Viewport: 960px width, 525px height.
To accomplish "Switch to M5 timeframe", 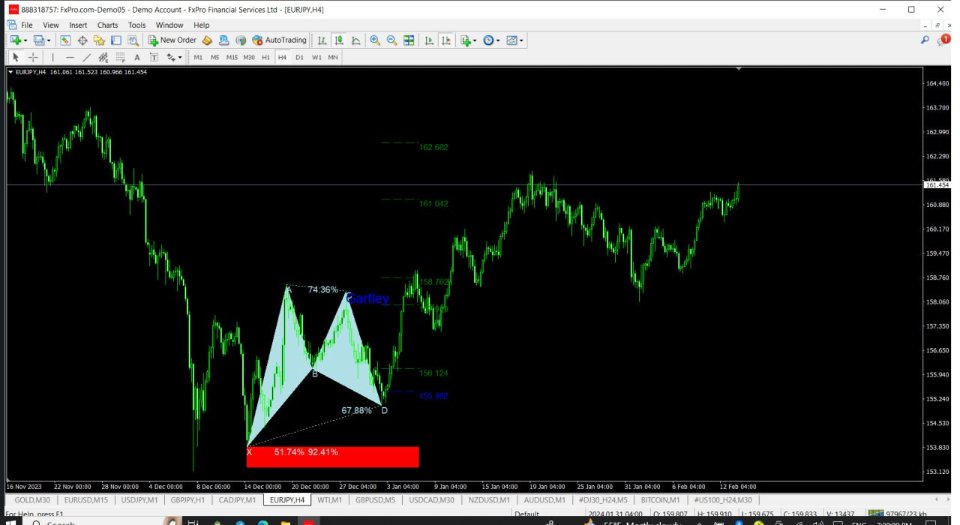I will [215, 58].
